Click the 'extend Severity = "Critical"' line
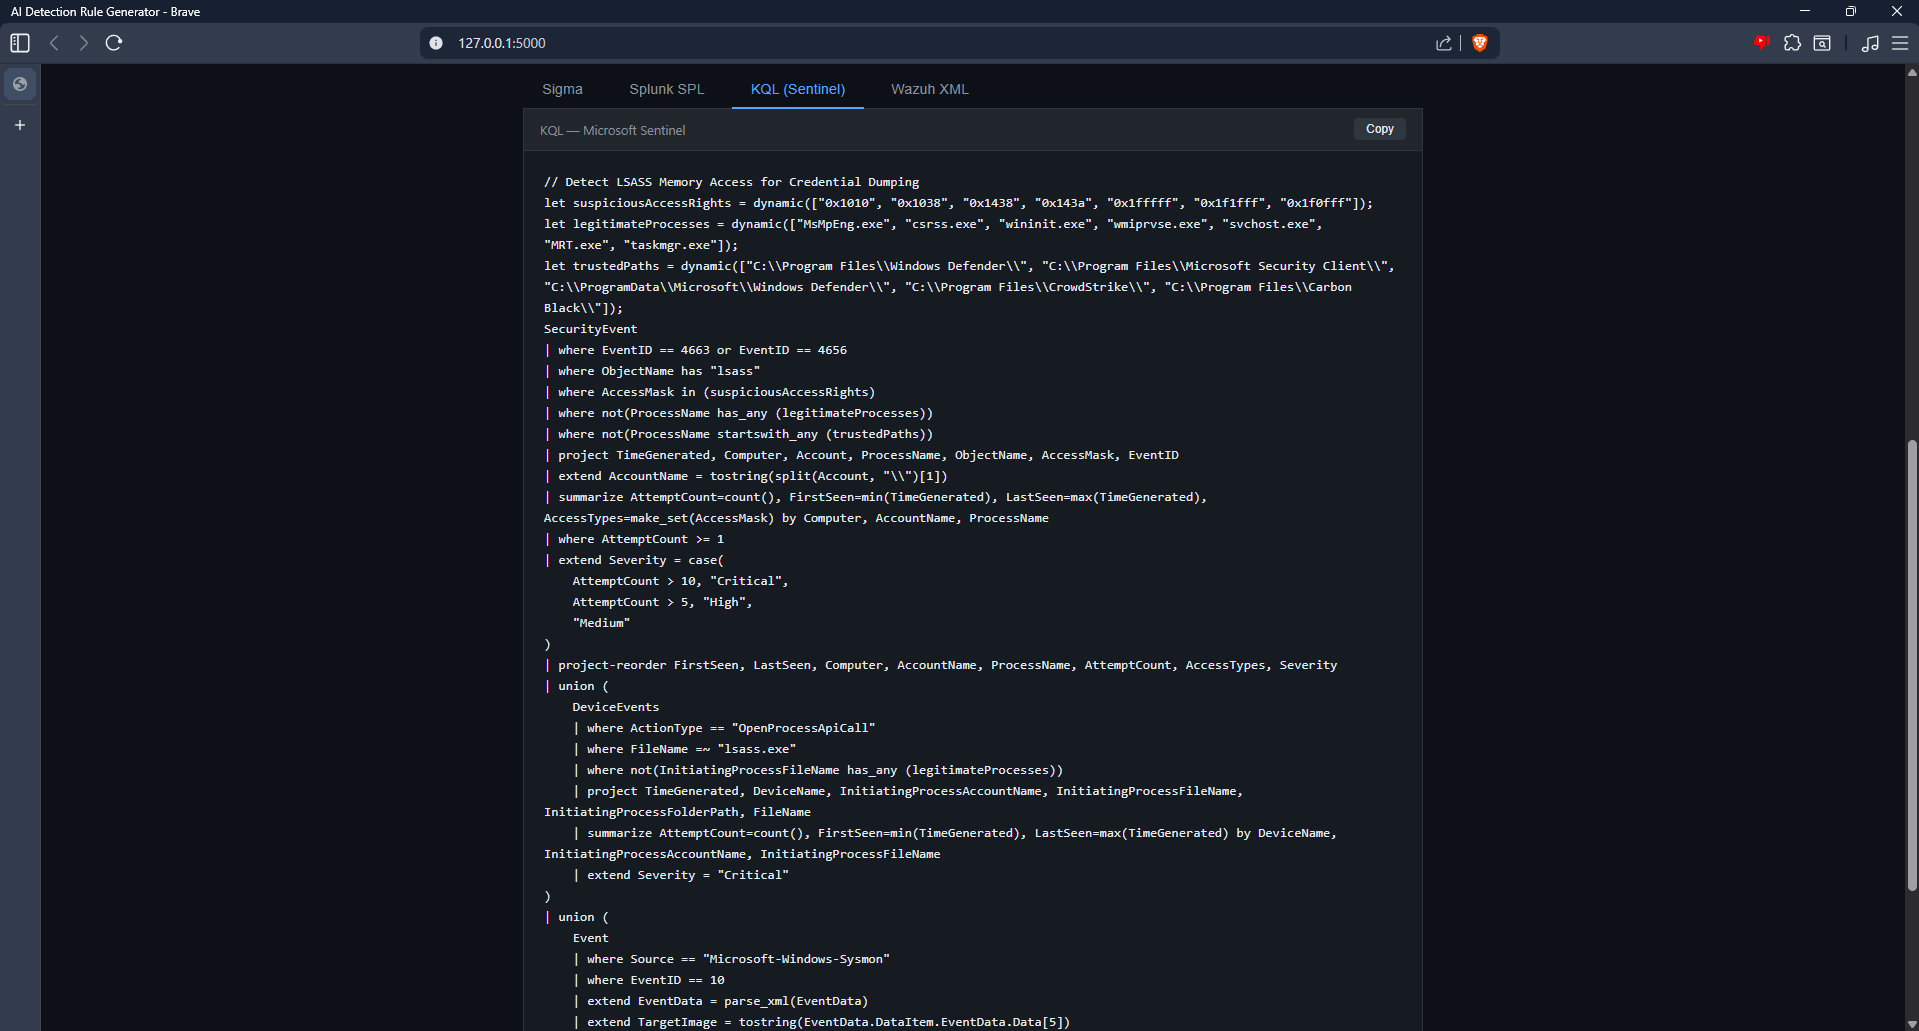This screenshot has height=1031, width=1919. tap(681, 875)
